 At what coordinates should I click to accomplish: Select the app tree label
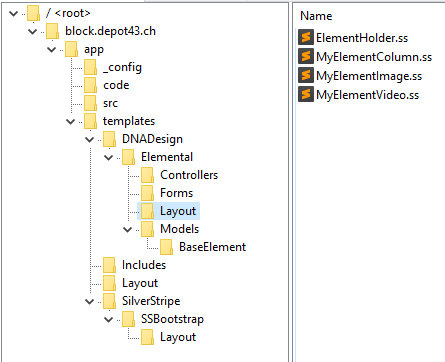click(94, 50)
